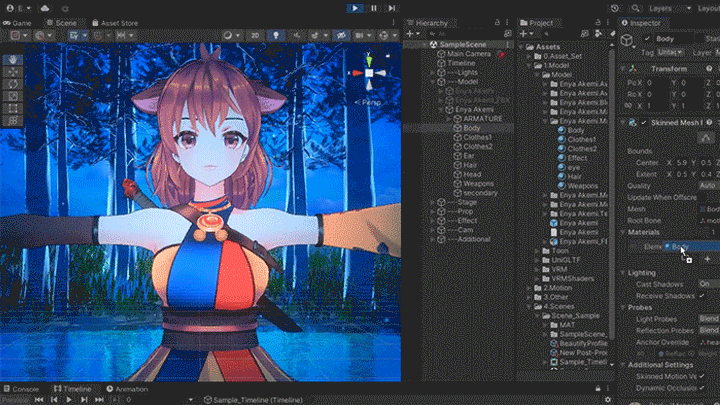This screenshot has width=720, height=405.
Task: Toggle Receive Shadows checkbox
Action: [702, 296]
